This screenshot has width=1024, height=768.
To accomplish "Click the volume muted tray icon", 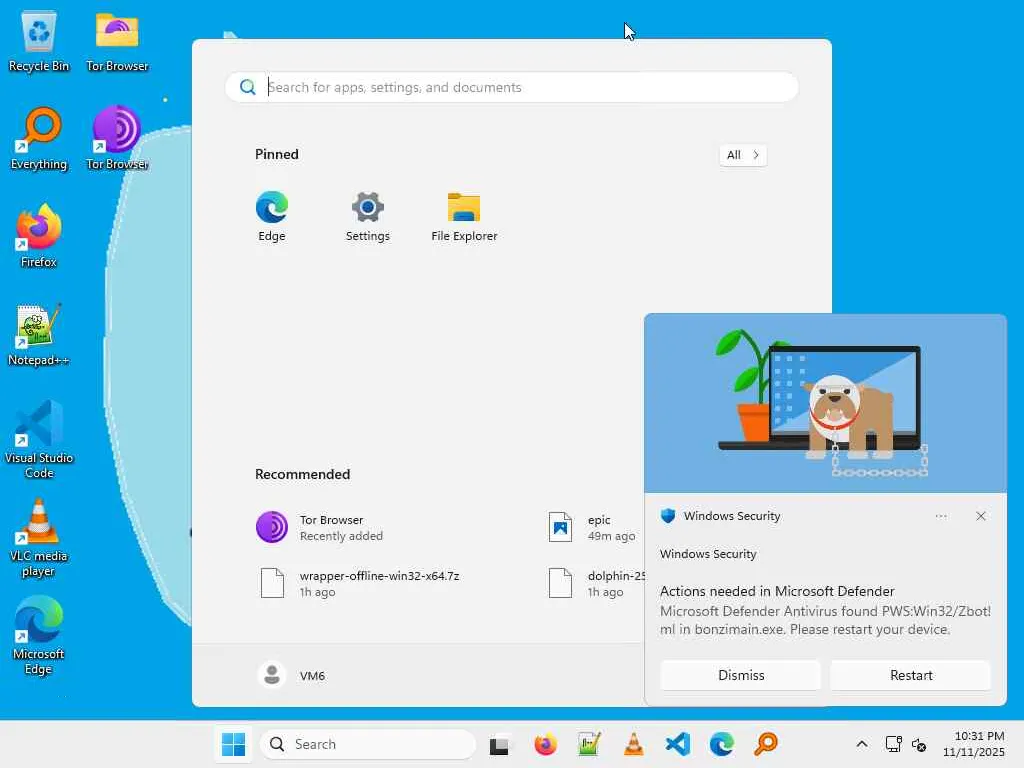I will coord(919,744).
